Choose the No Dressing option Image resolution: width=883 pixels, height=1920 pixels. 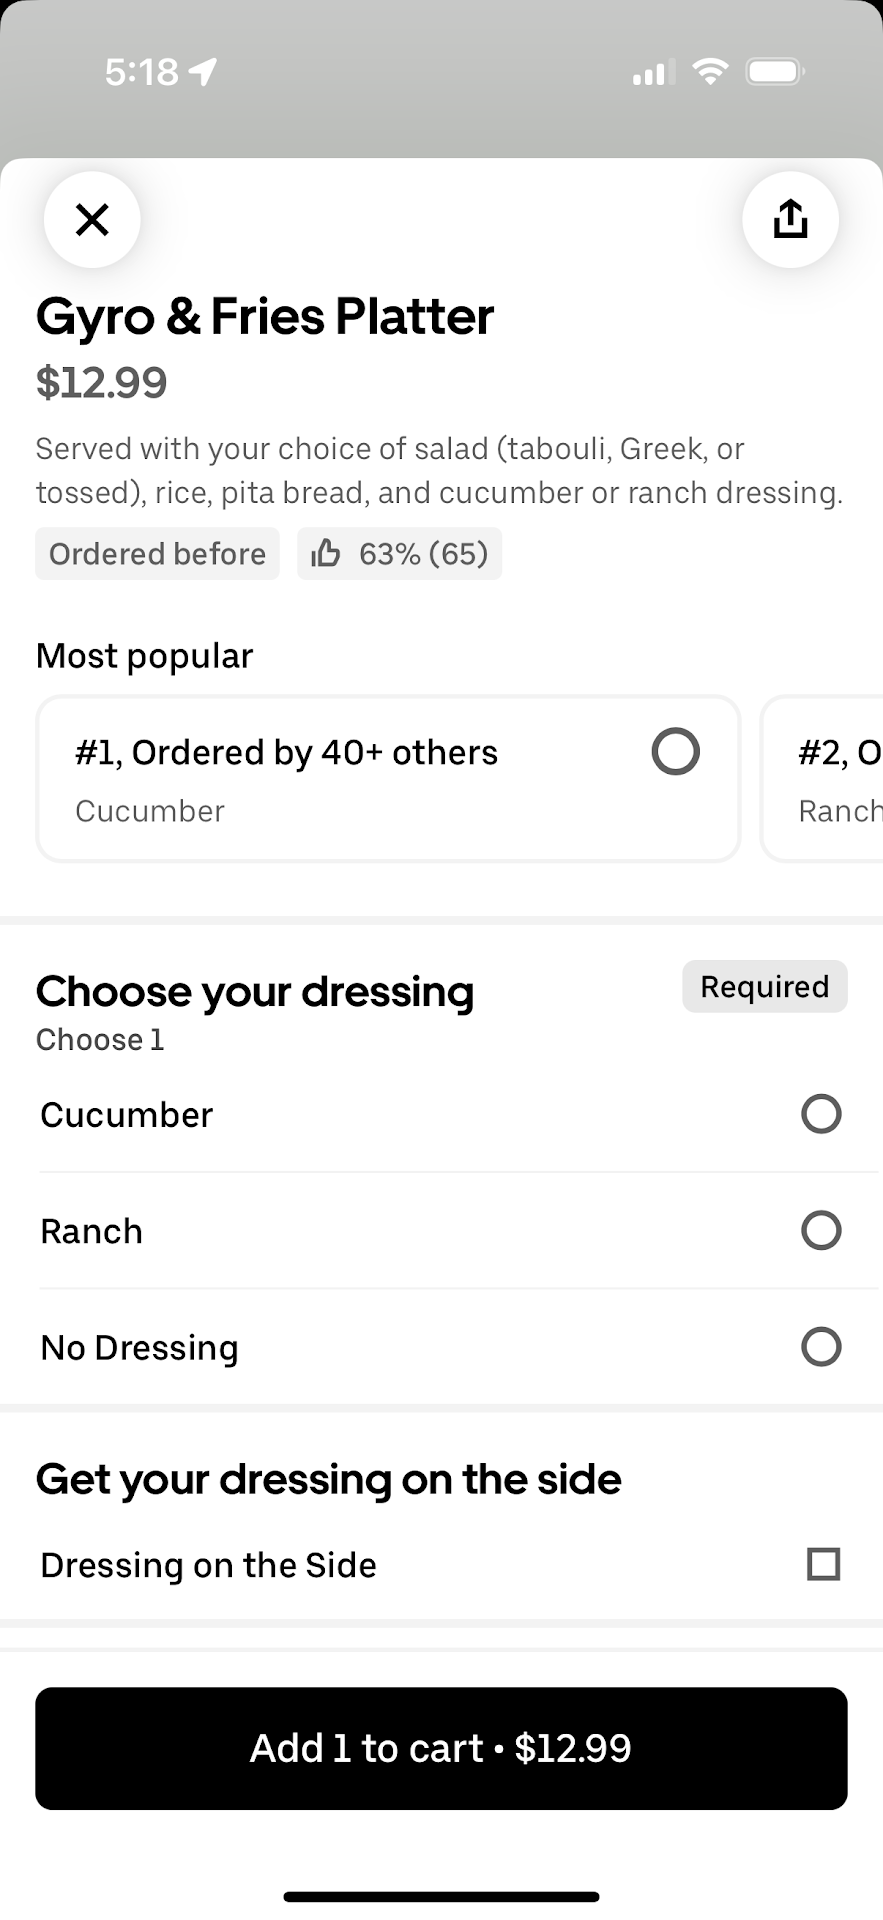(821, 1346)
